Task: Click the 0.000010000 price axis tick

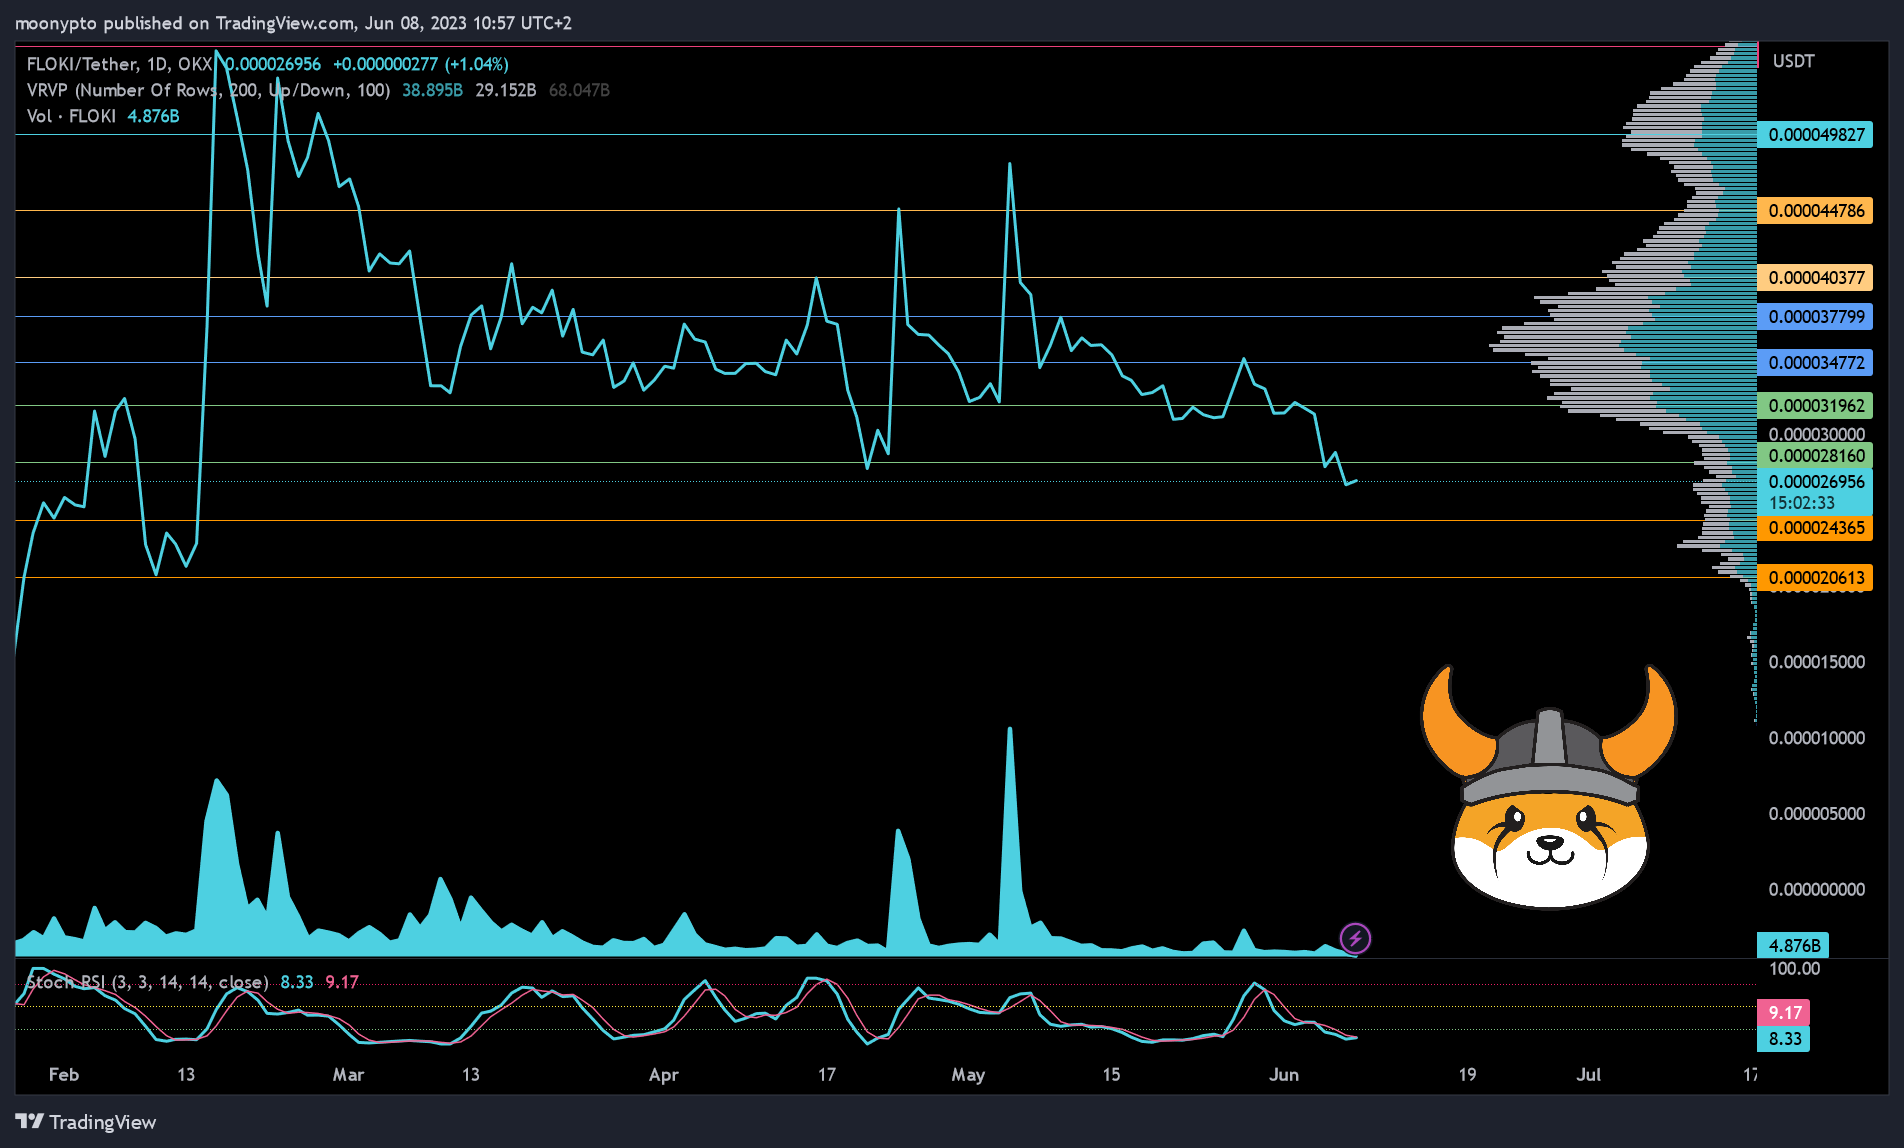Action: point(1816,738)
